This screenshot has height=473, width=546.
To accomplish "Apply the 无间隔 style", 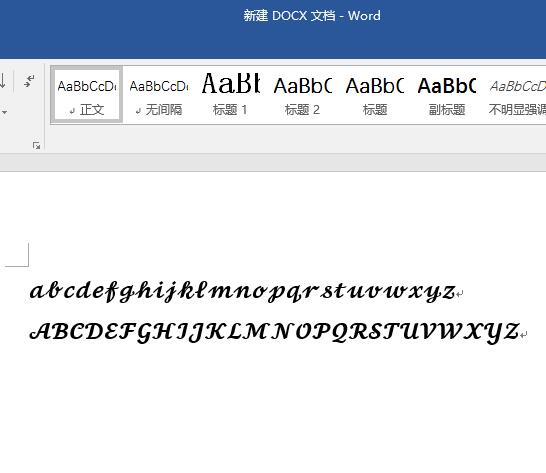I will pos(159,95).
